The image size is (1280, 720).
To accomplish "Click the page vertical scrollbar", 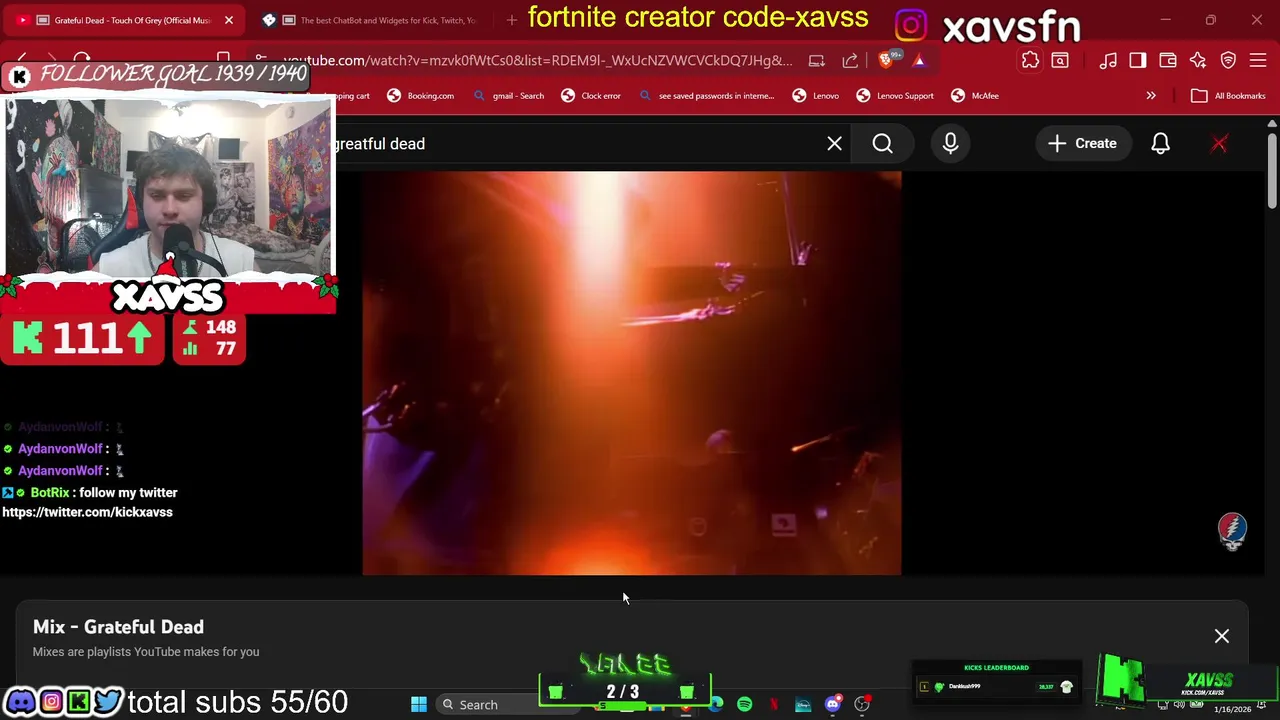I will tap(1272, 170).
